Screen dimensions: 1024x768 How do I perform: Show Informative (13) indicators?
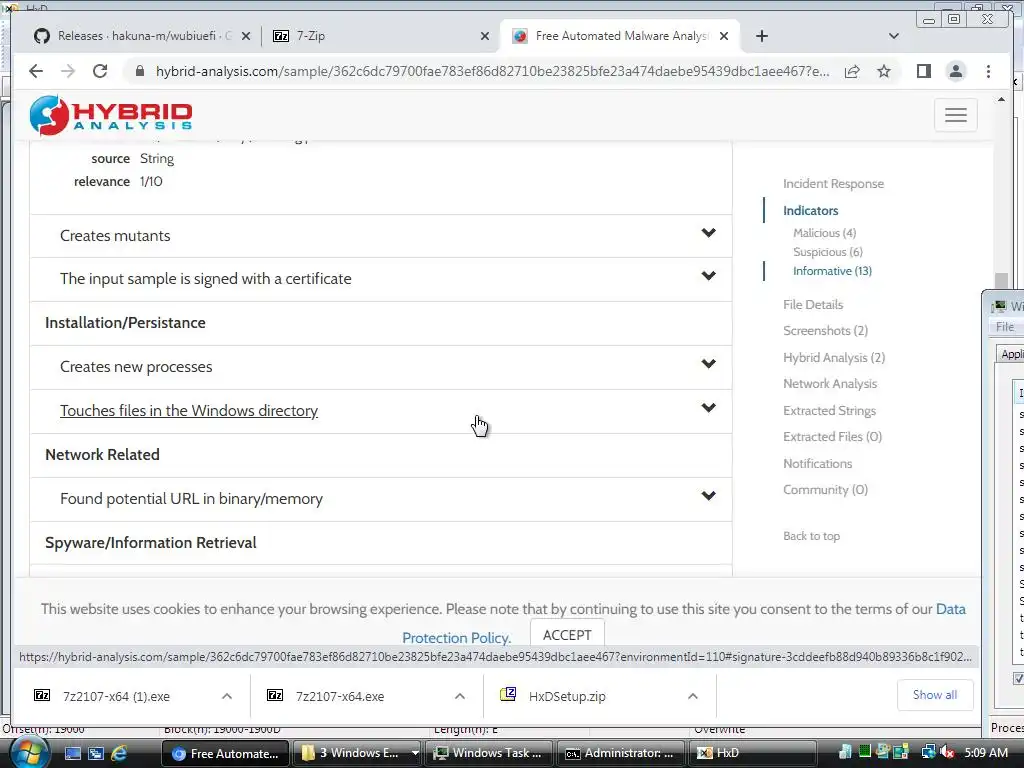[832, 270]
